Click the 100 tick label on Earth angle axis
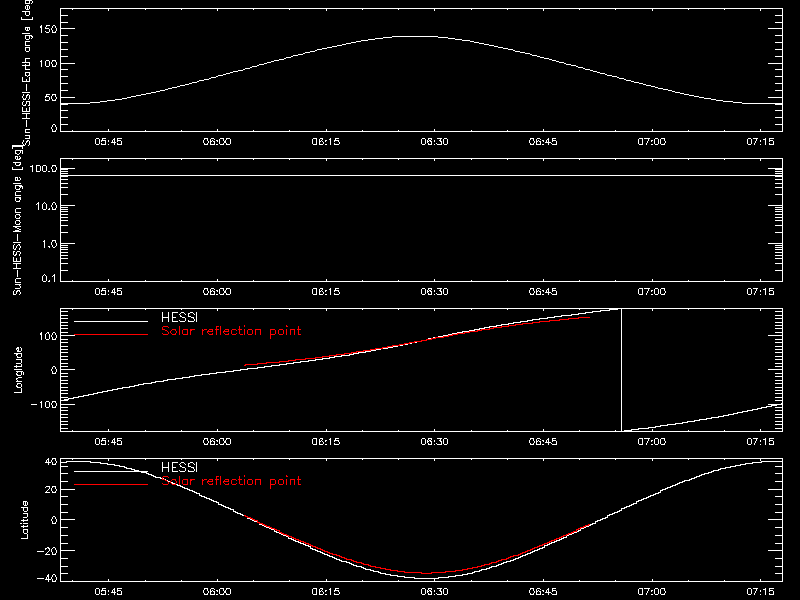 point(47,64)
